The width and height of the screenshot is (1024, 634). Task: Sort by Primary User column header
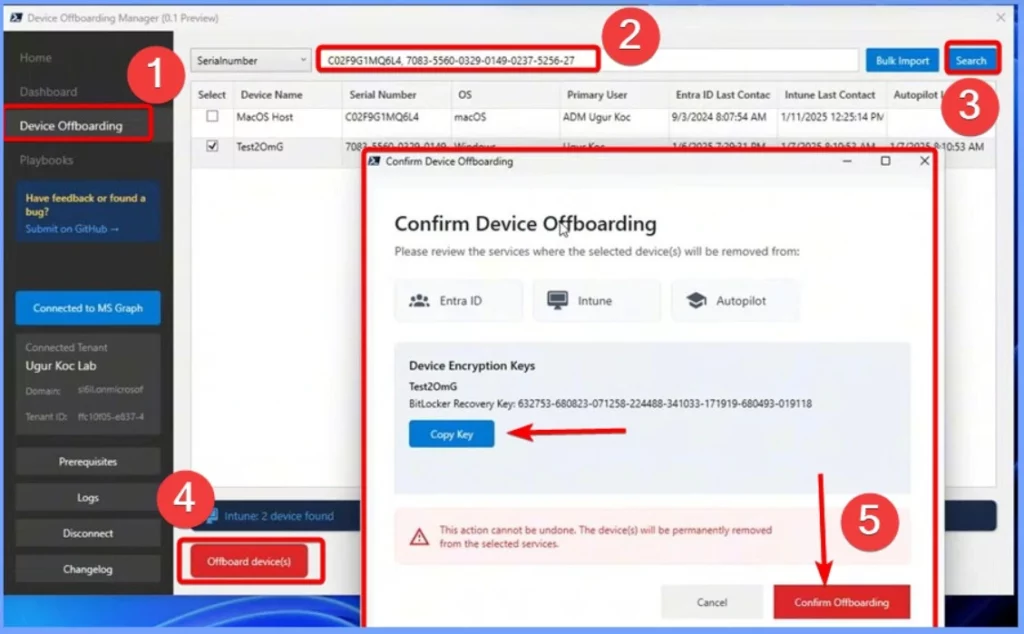(x=596, y=95)
